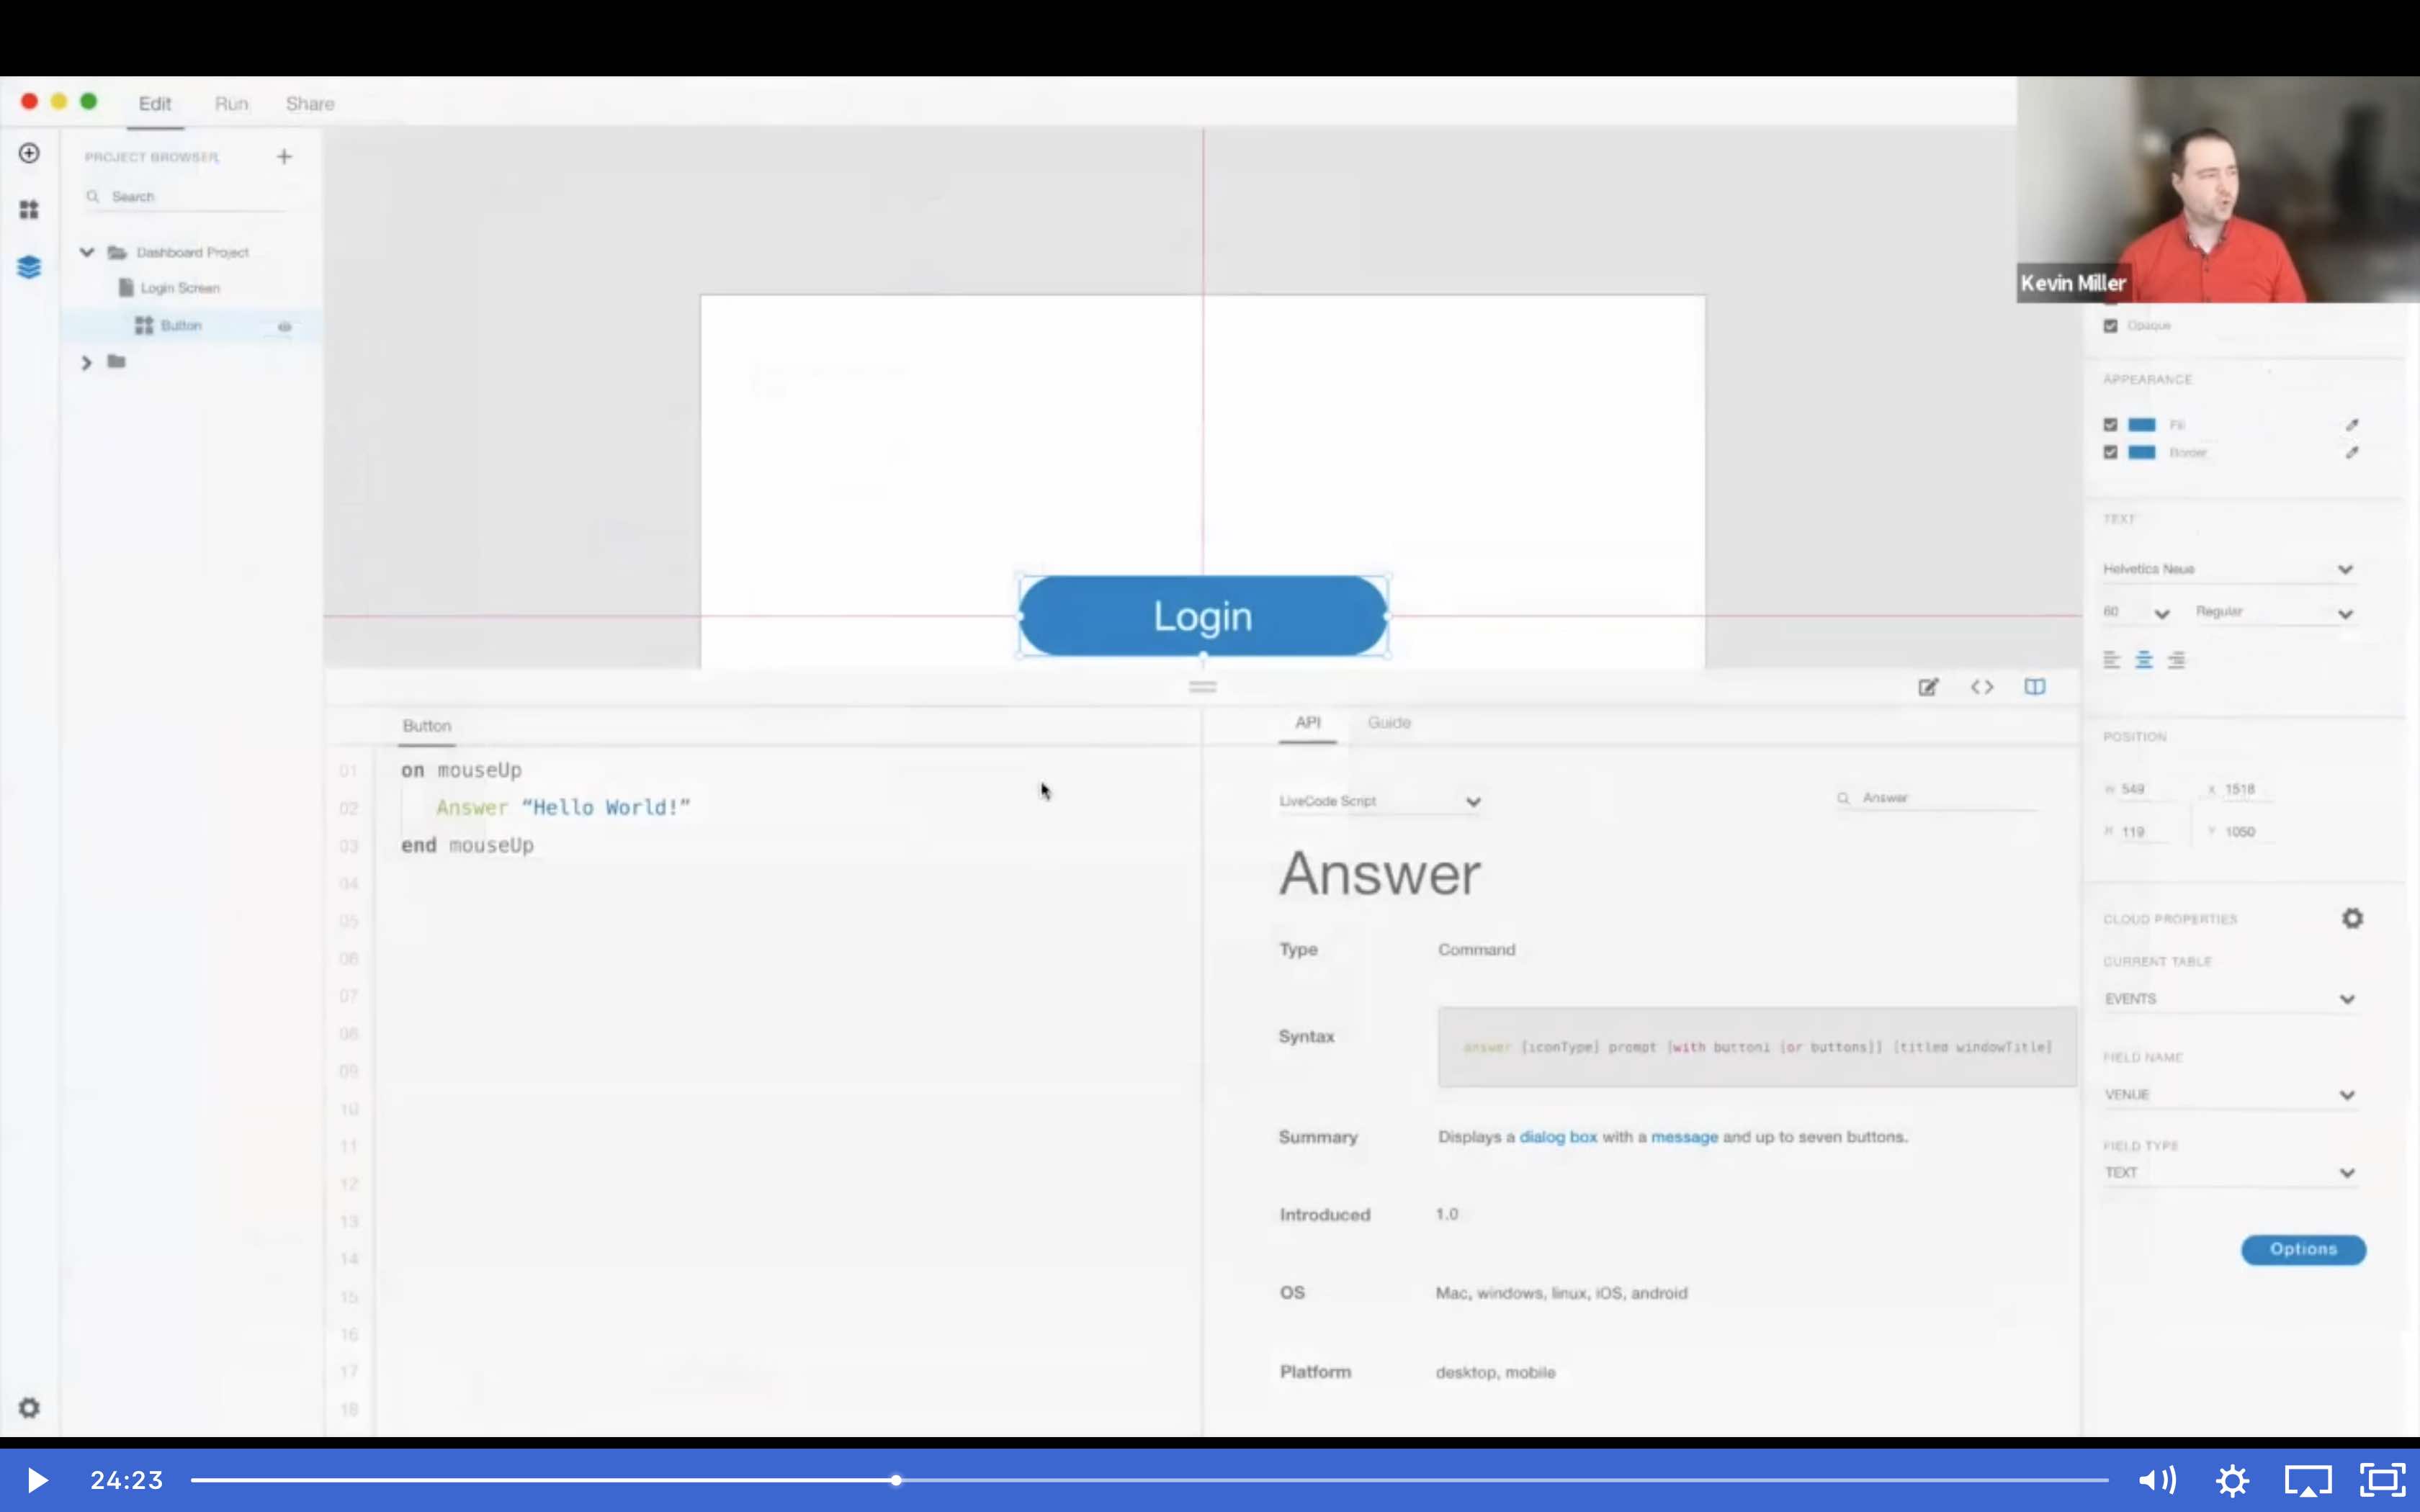This screenshot has height=1512, width=2420.
Task: Open settings gear at bottom of left sidebar
Action: click(x=29, y=1408)
